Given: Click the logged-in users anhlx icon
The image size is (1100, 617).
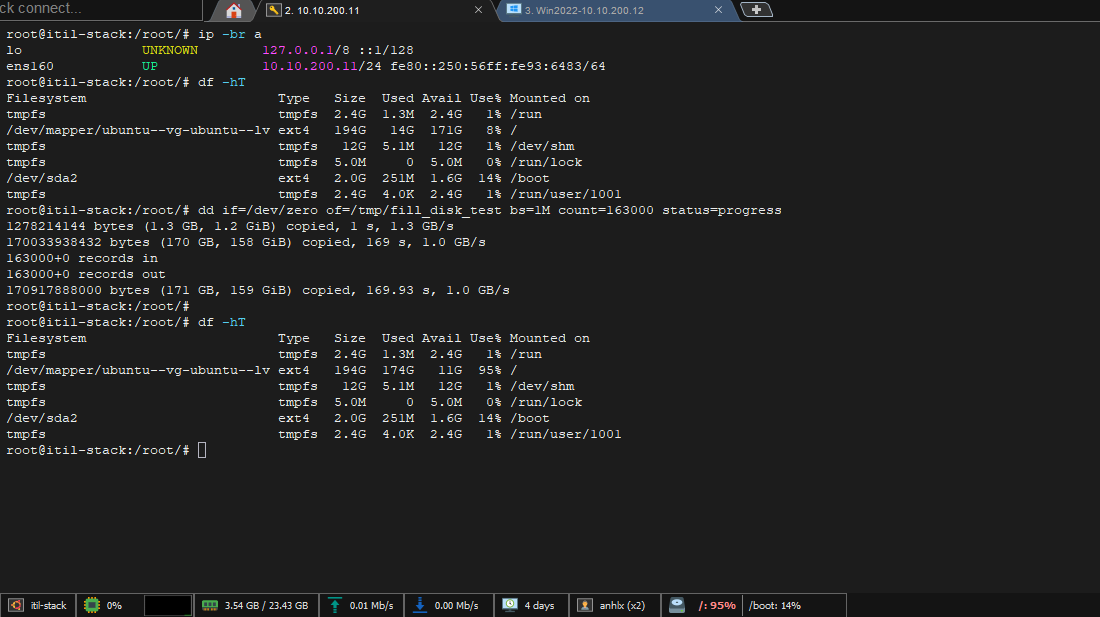Looking at the screenshot, I should [x=585, y=605].
